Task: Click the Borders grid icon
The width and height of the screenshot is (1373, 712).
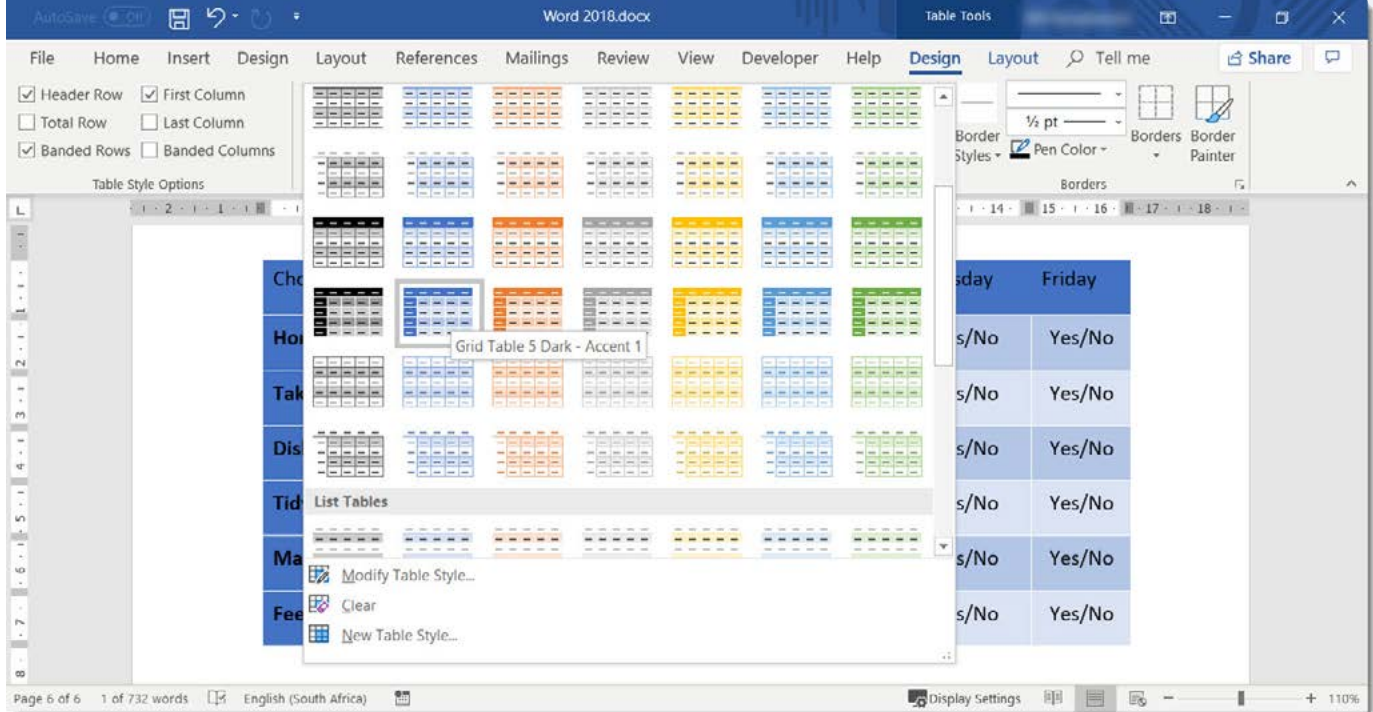Action: (x=1155, y=103)
